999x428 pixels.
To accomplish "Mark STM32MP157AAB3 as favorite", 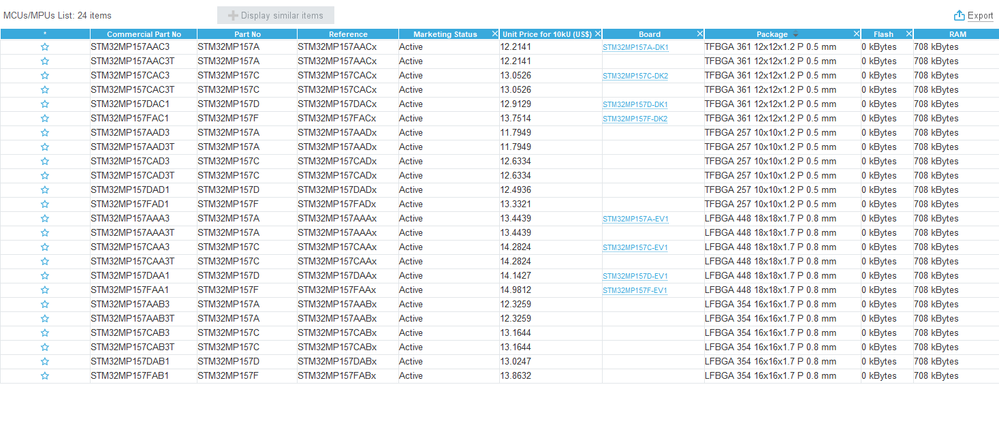I will 45,305.
